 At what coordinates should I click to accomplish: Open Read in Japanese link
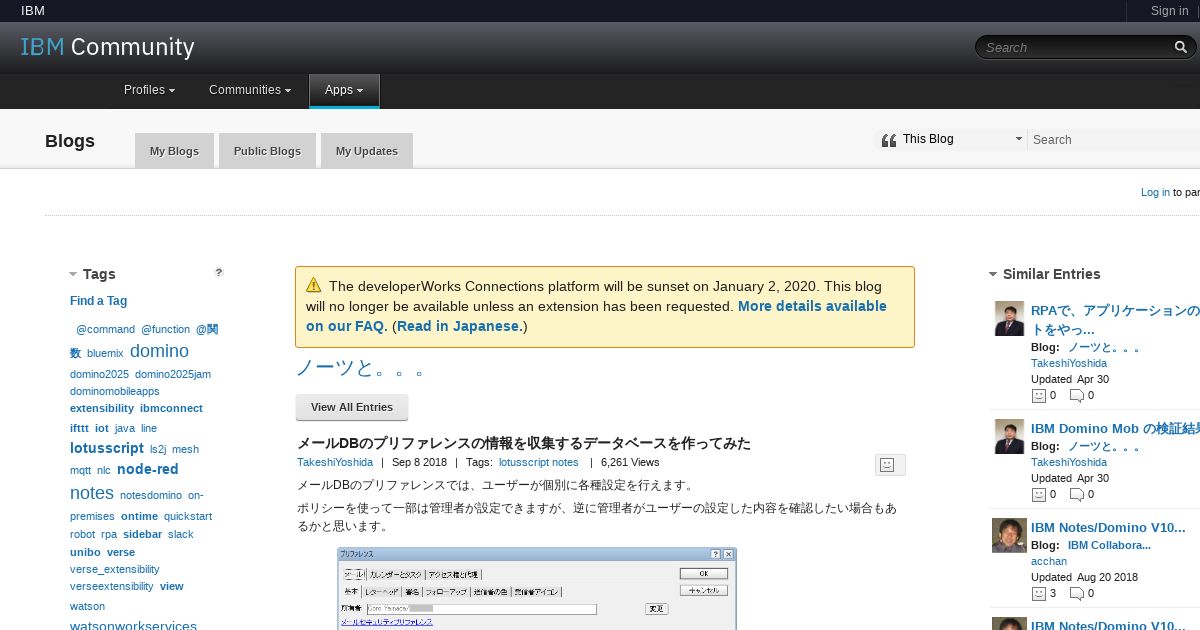point(460,326)
